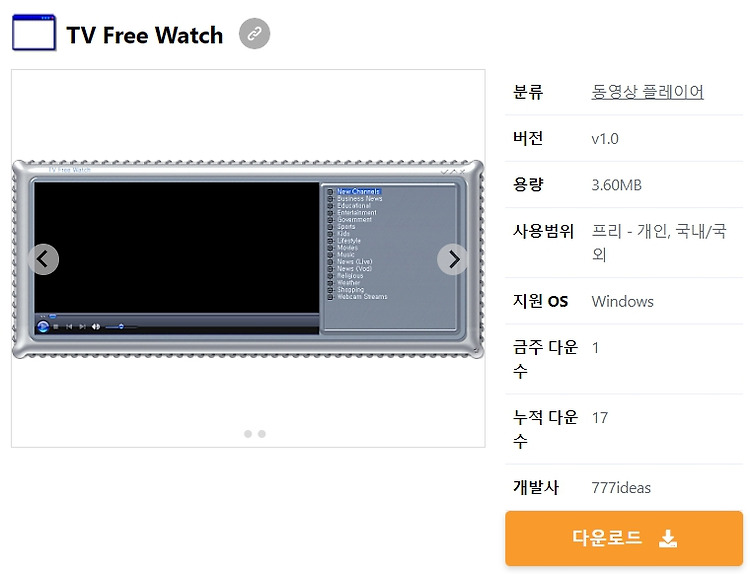This screenshot has width=750, height=574.
Task: Select New Channels in the channel list
Action: [358, 191]
